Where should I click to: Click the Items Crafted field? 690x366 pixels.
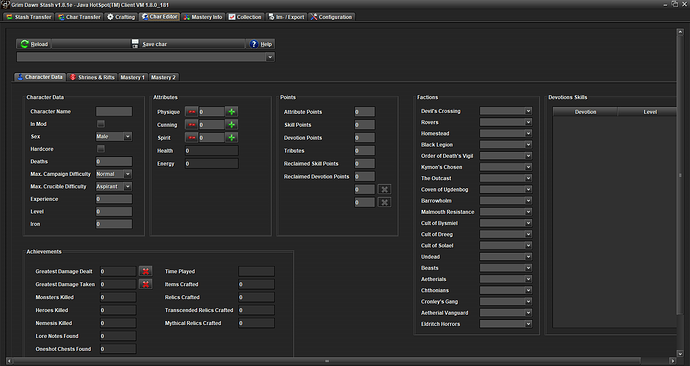pyautogui.click(x=257, y=284)
